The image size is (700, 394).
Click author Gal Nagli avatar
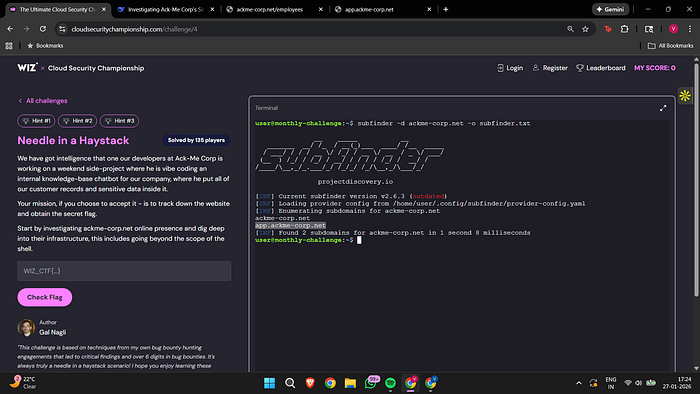click(x=26, y=328)
